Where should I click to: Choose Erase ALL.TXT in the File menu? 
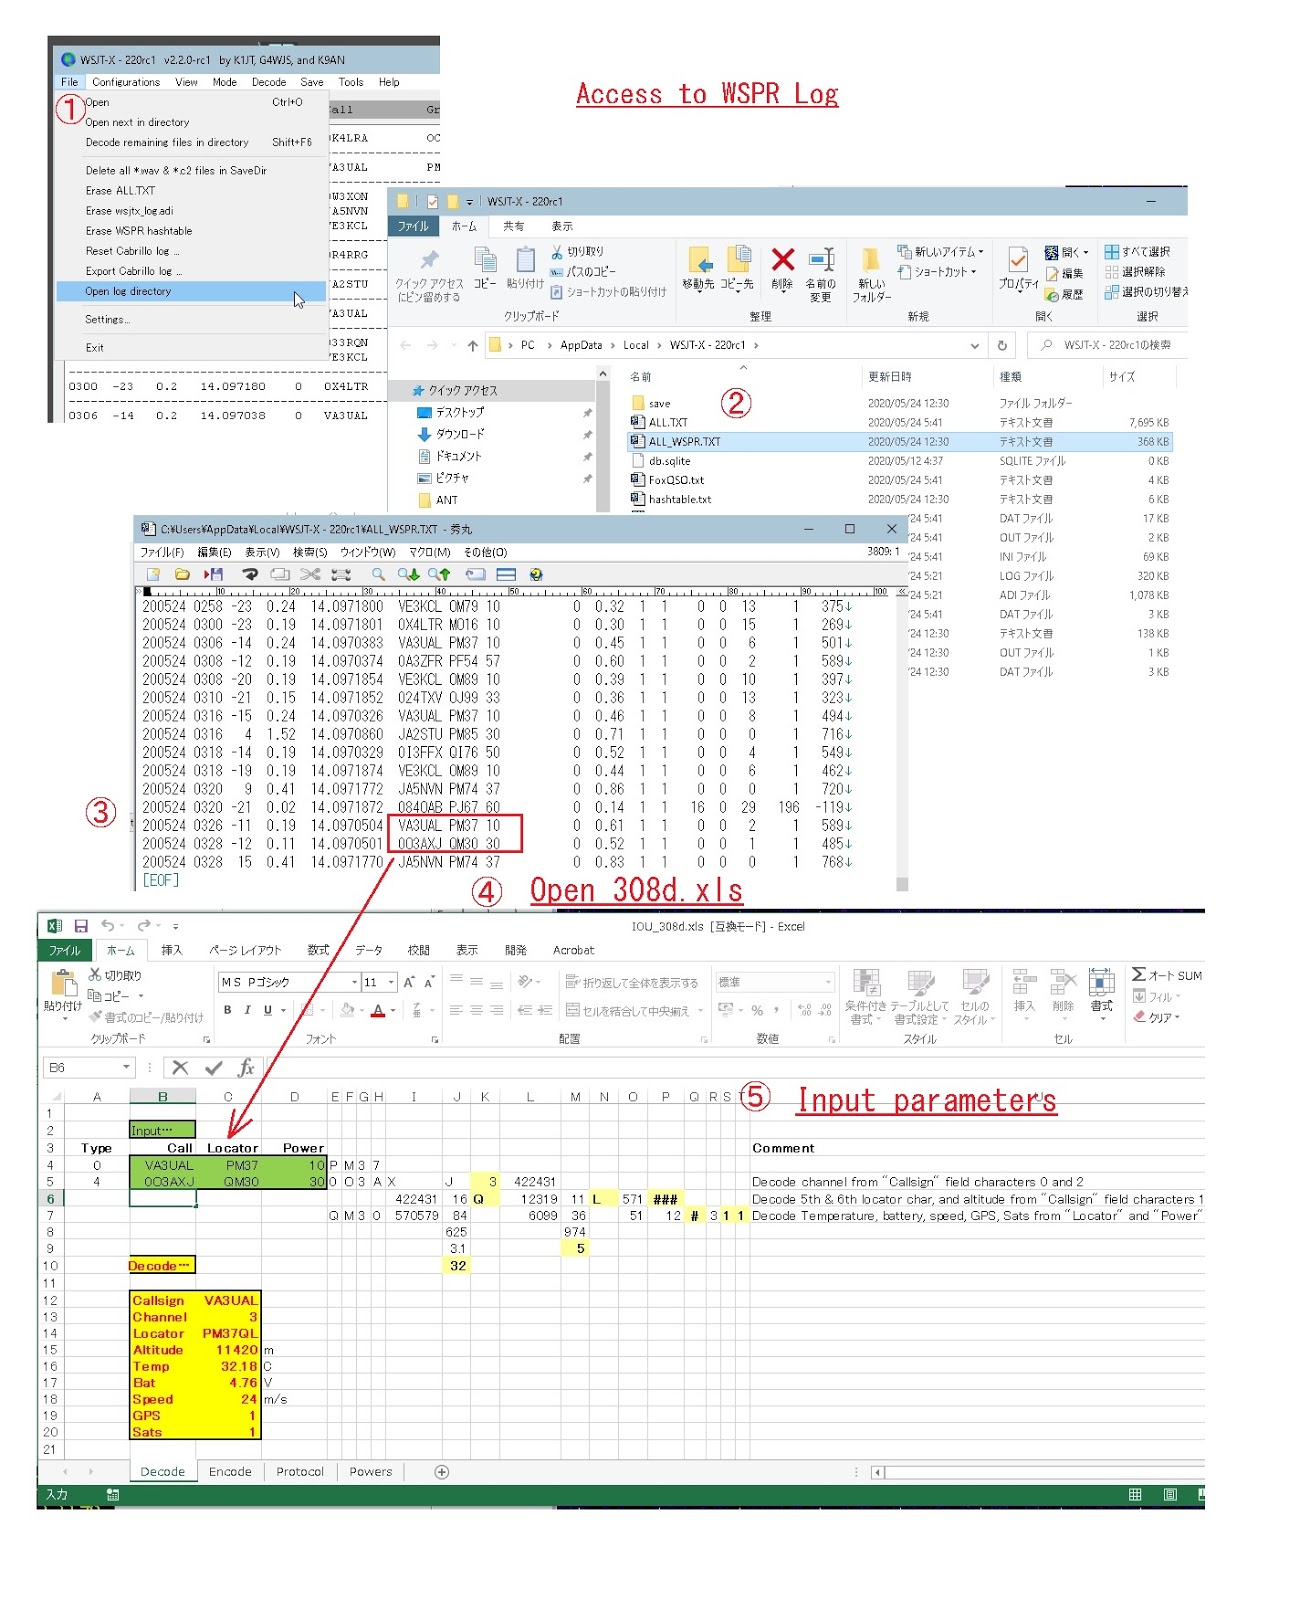[120, 190]
